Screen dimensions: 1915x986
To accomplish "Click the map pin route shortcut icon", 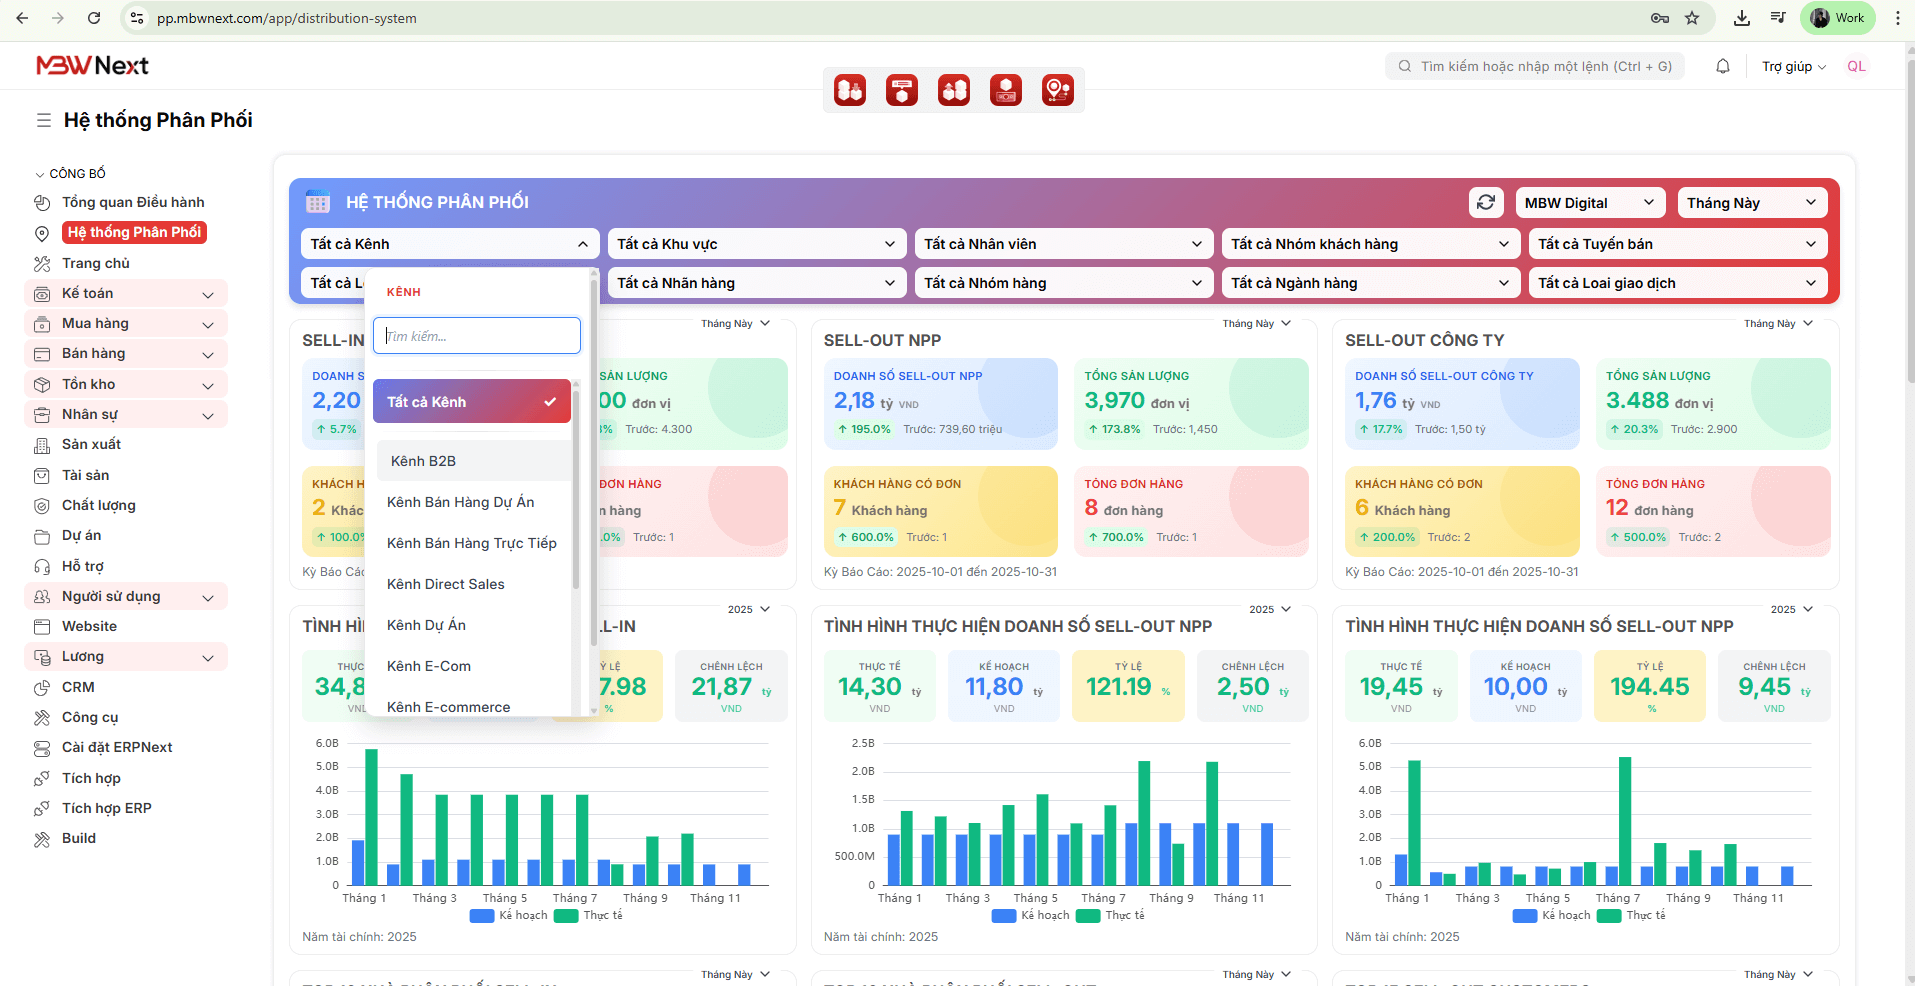I will [1057, 91].
